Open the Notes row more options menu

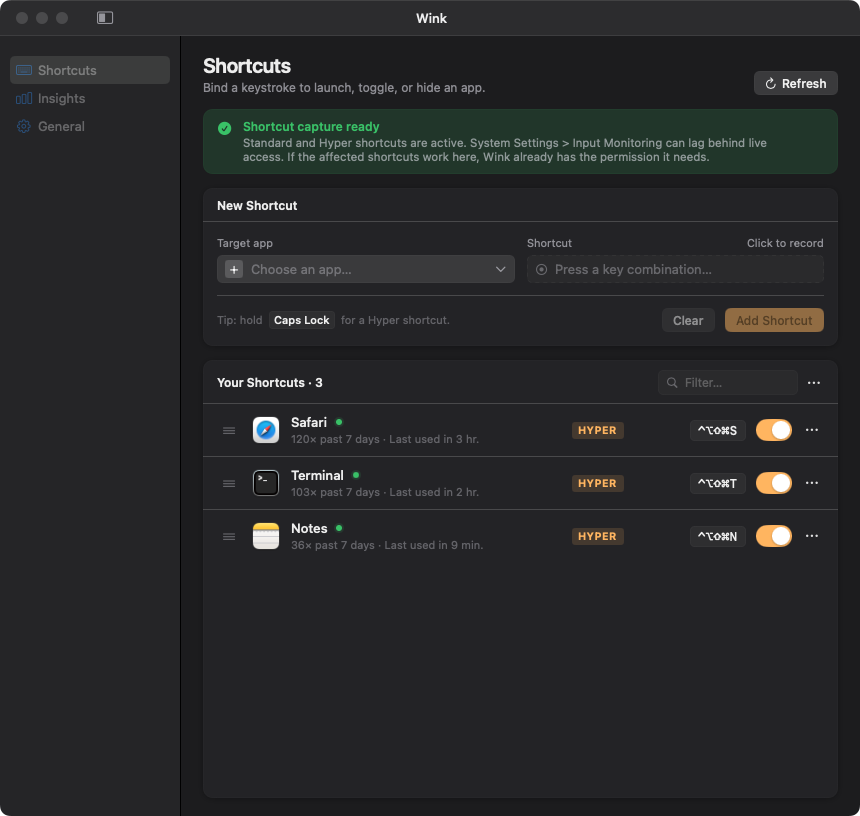[812, 536]
